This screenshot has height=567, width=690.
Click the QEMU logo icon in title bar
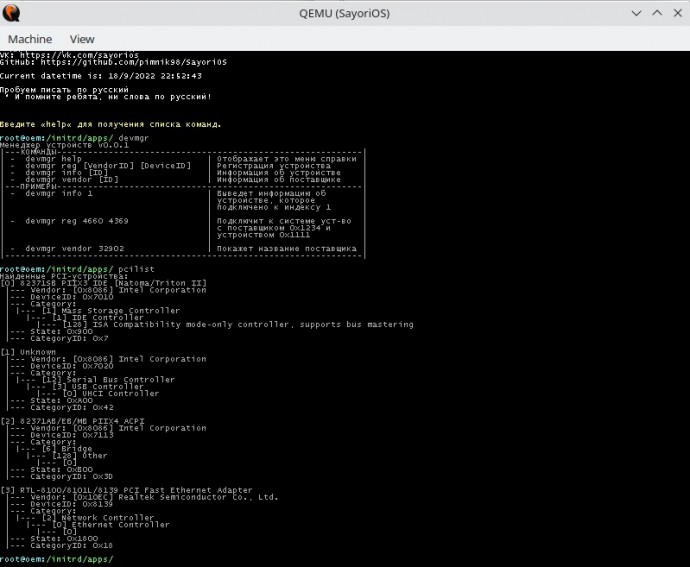point(11,13)
